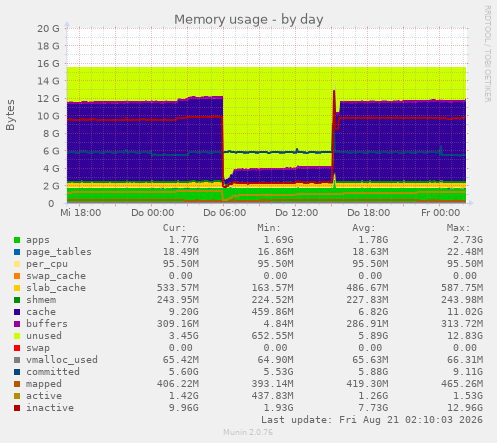Image resolution: width=497 pixels, height=443 pixels.
Task: Click the inactive max value 12.96G
Action: [x=465, y=408]
